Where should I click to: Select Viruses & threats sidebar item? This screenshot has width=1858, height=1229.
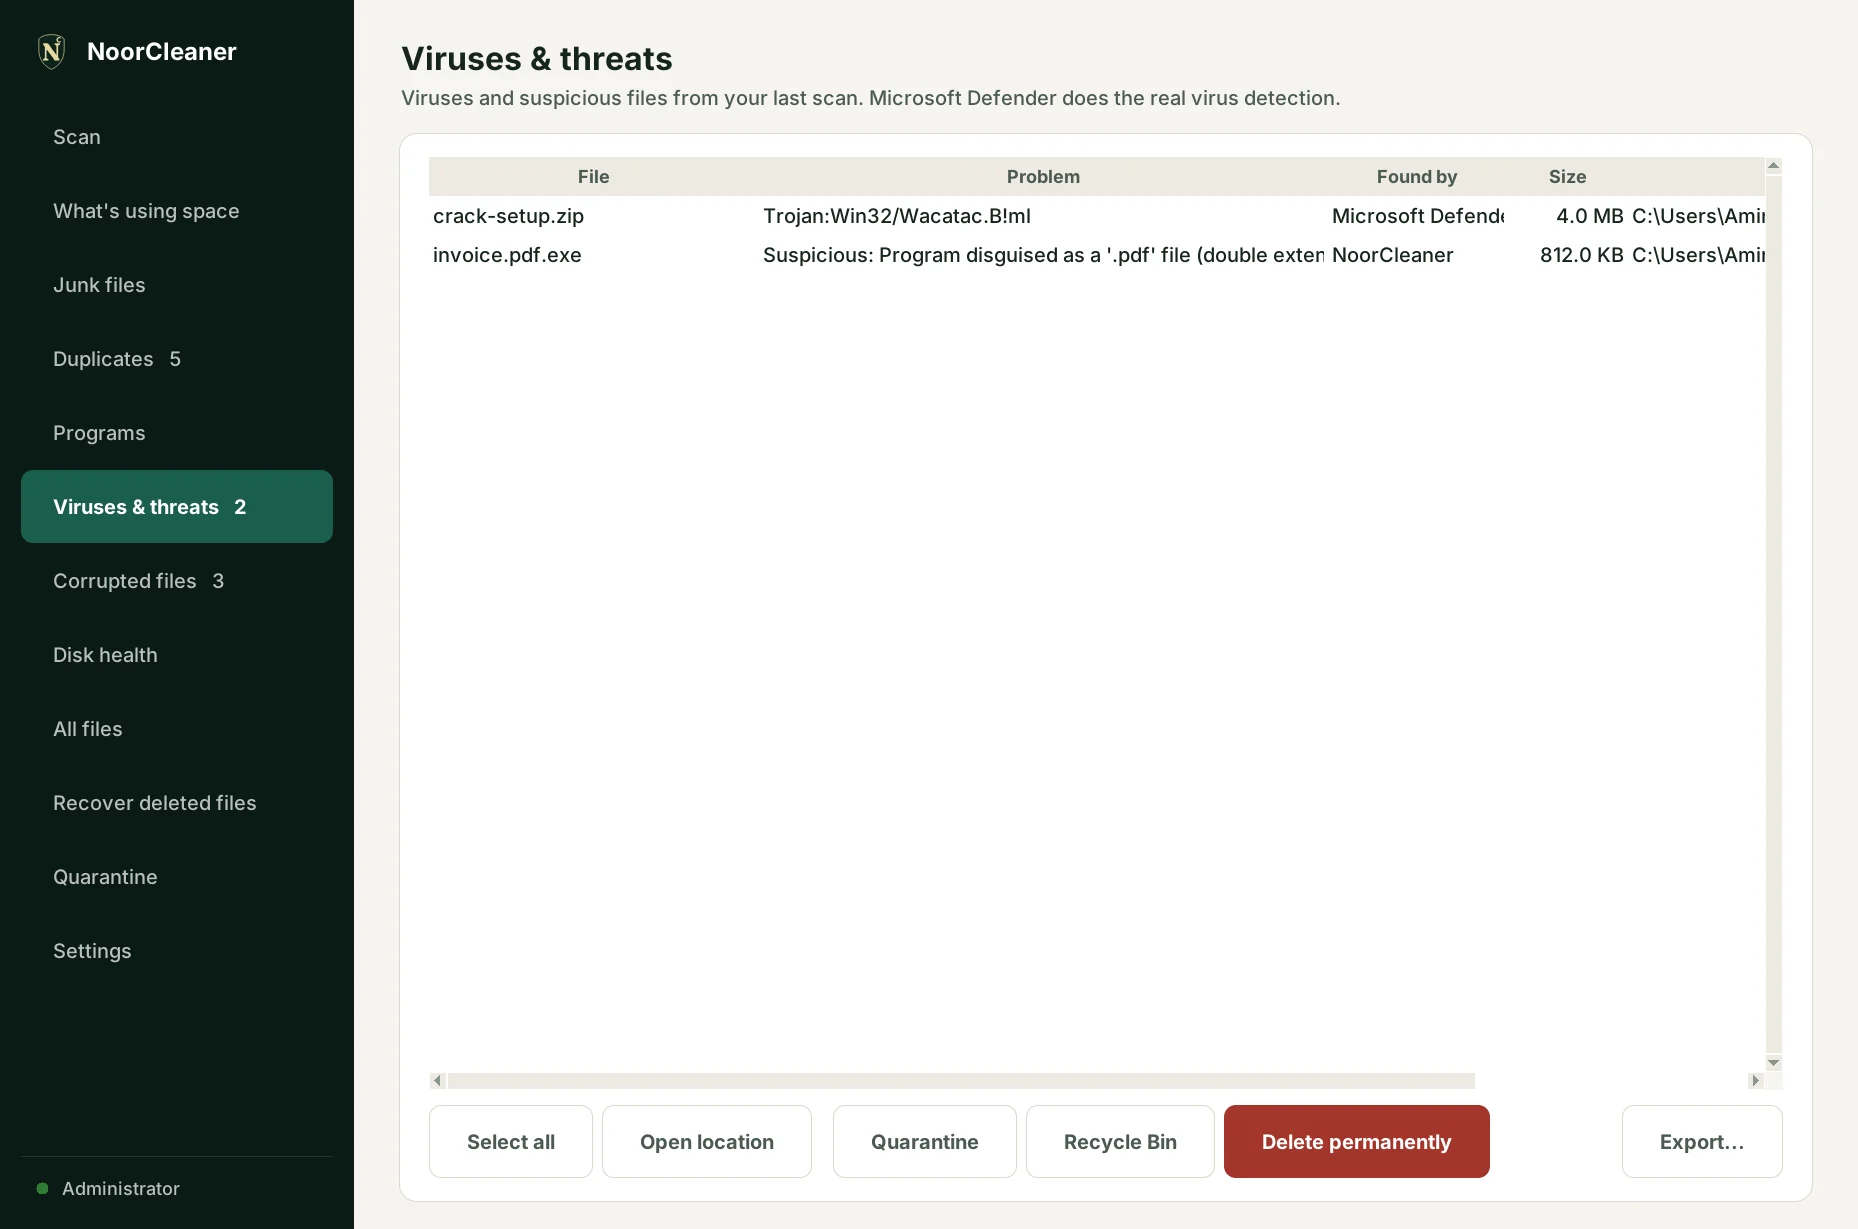[177, 507]
